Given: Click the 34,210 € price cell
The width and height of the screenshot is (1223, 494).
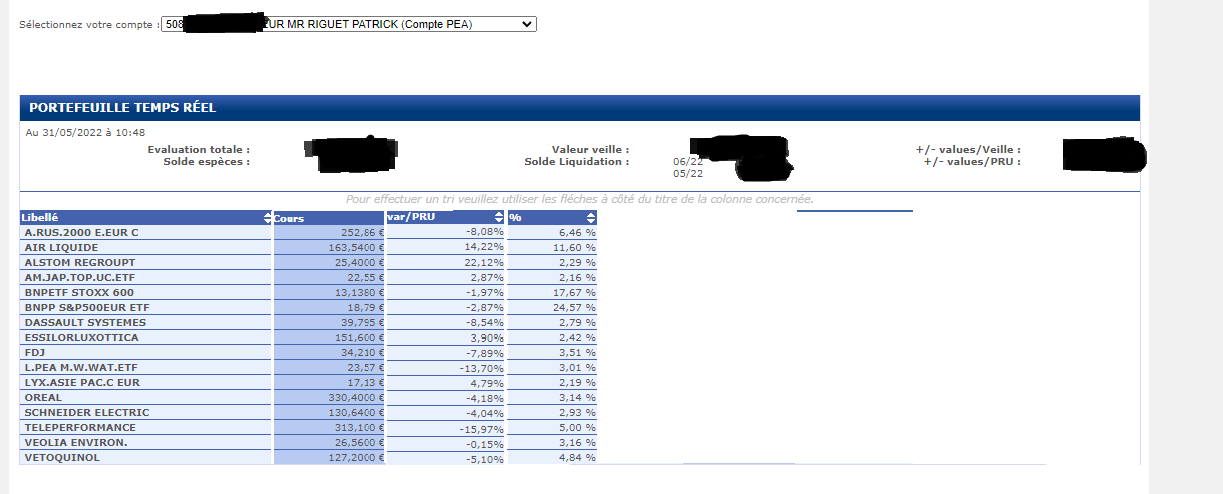Looking at the screenshot, I should [329, 352].
